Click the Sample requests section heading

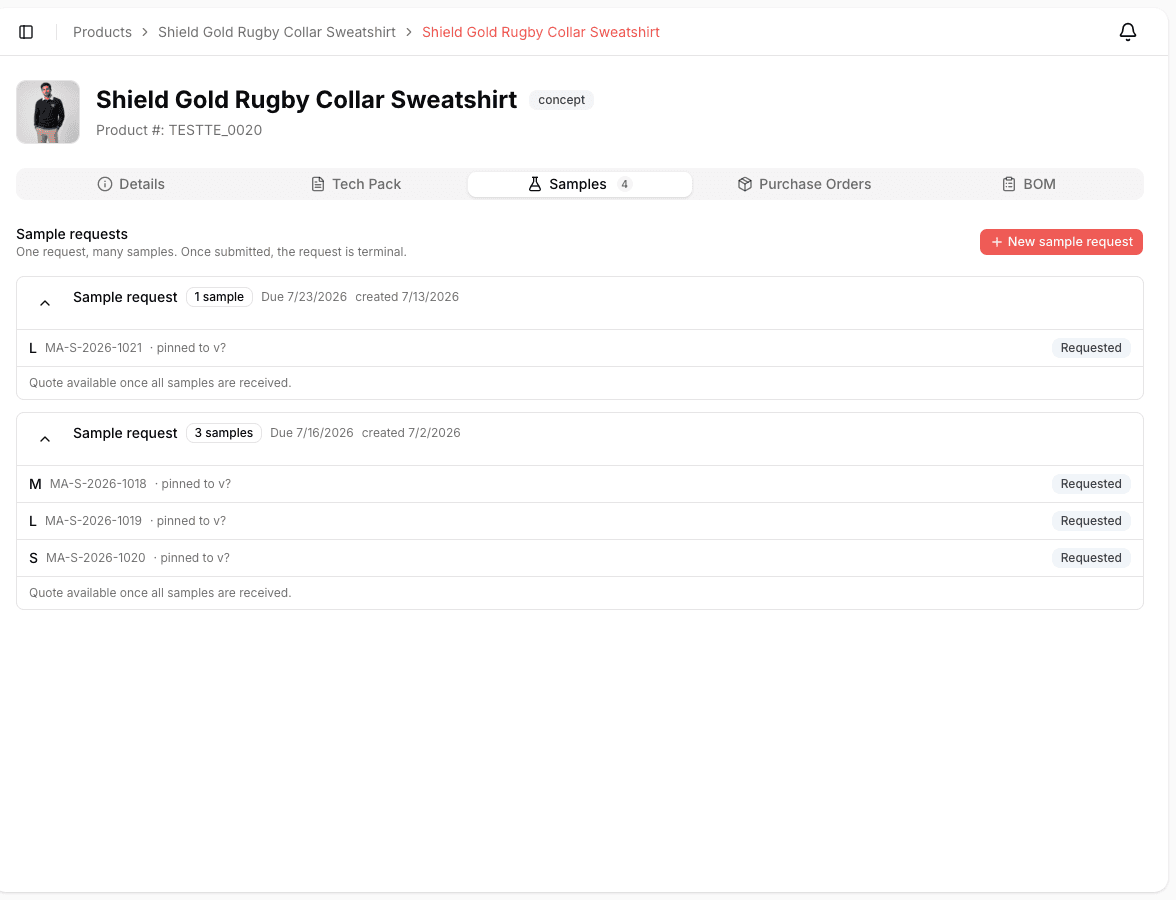[72, 234]
